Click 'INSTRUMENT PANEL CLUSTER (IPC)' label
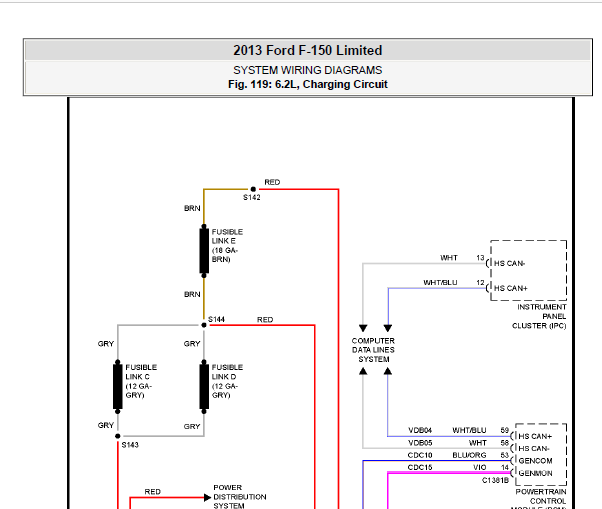 [539, 316]
